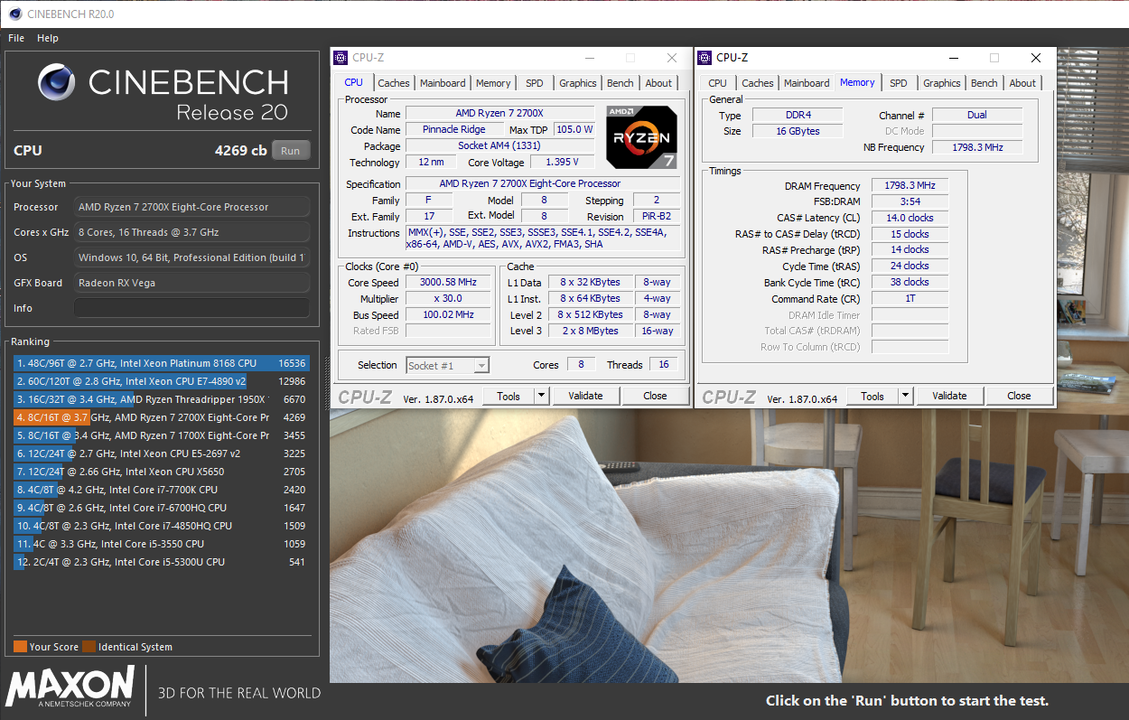Click the Cinebench app icon in title bar
Image resolution: width=1129 pixels, height=720 pixels.
point(14,14)
